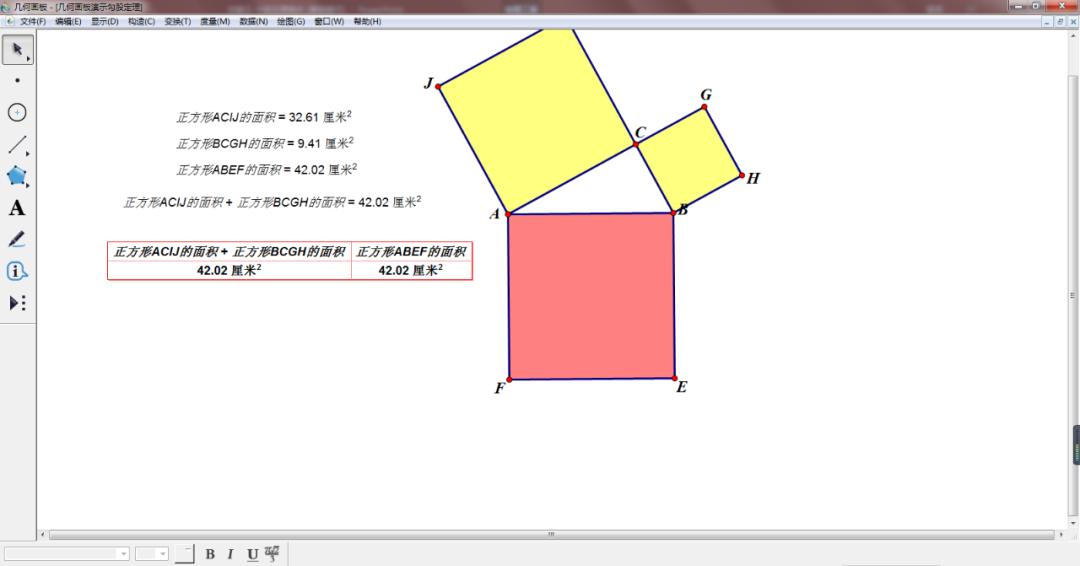Open the 窗口(W) menu

click(329, 21)
